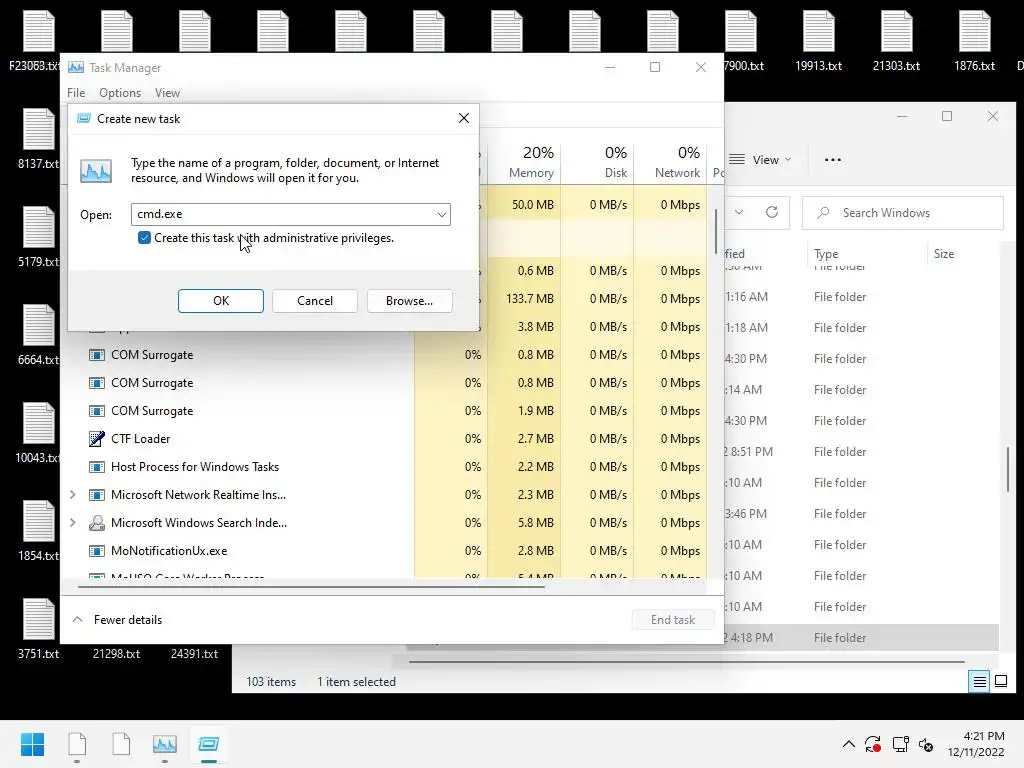
Task: Select the folder modified 4:18 PM
Action: 861,637
